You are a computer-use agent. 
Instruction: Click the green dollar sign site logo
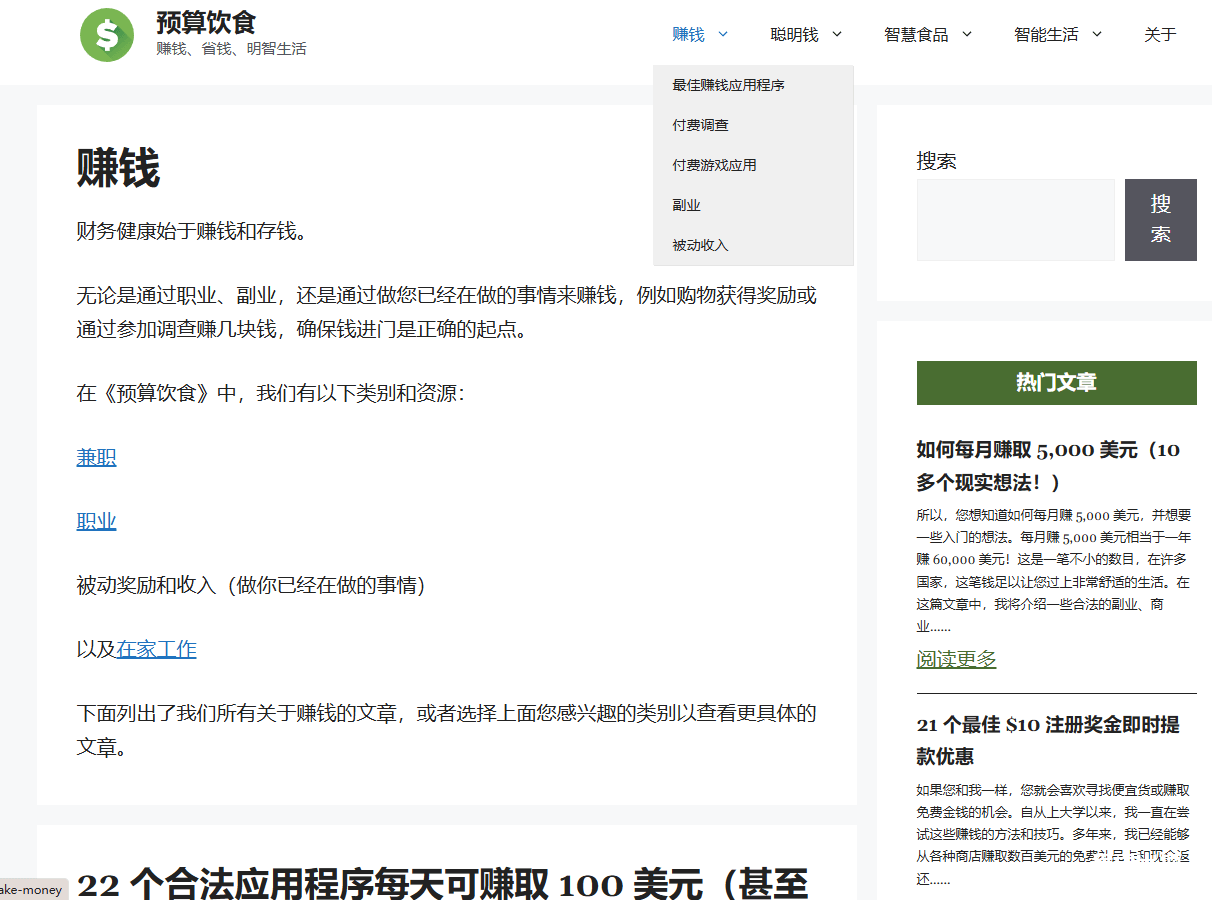107,35
